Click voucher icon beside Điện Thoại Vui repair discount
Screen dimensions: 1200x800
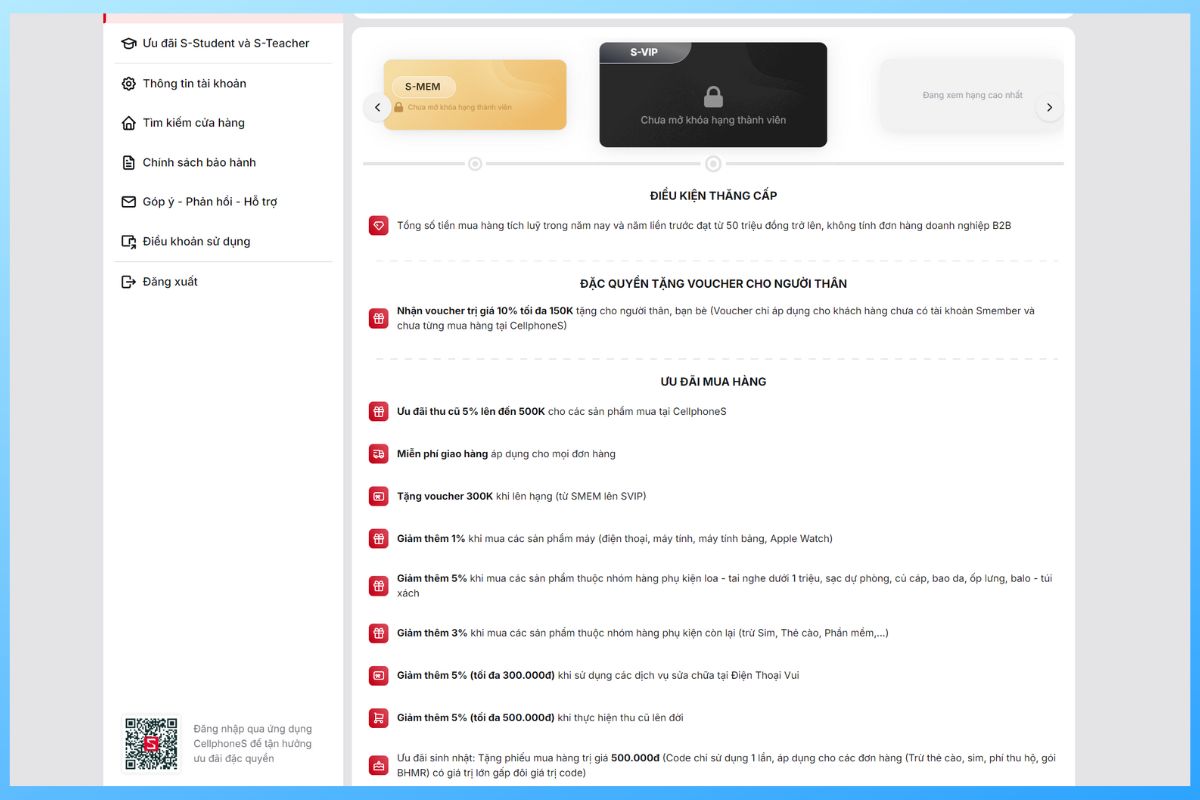[x=378, y=676]
